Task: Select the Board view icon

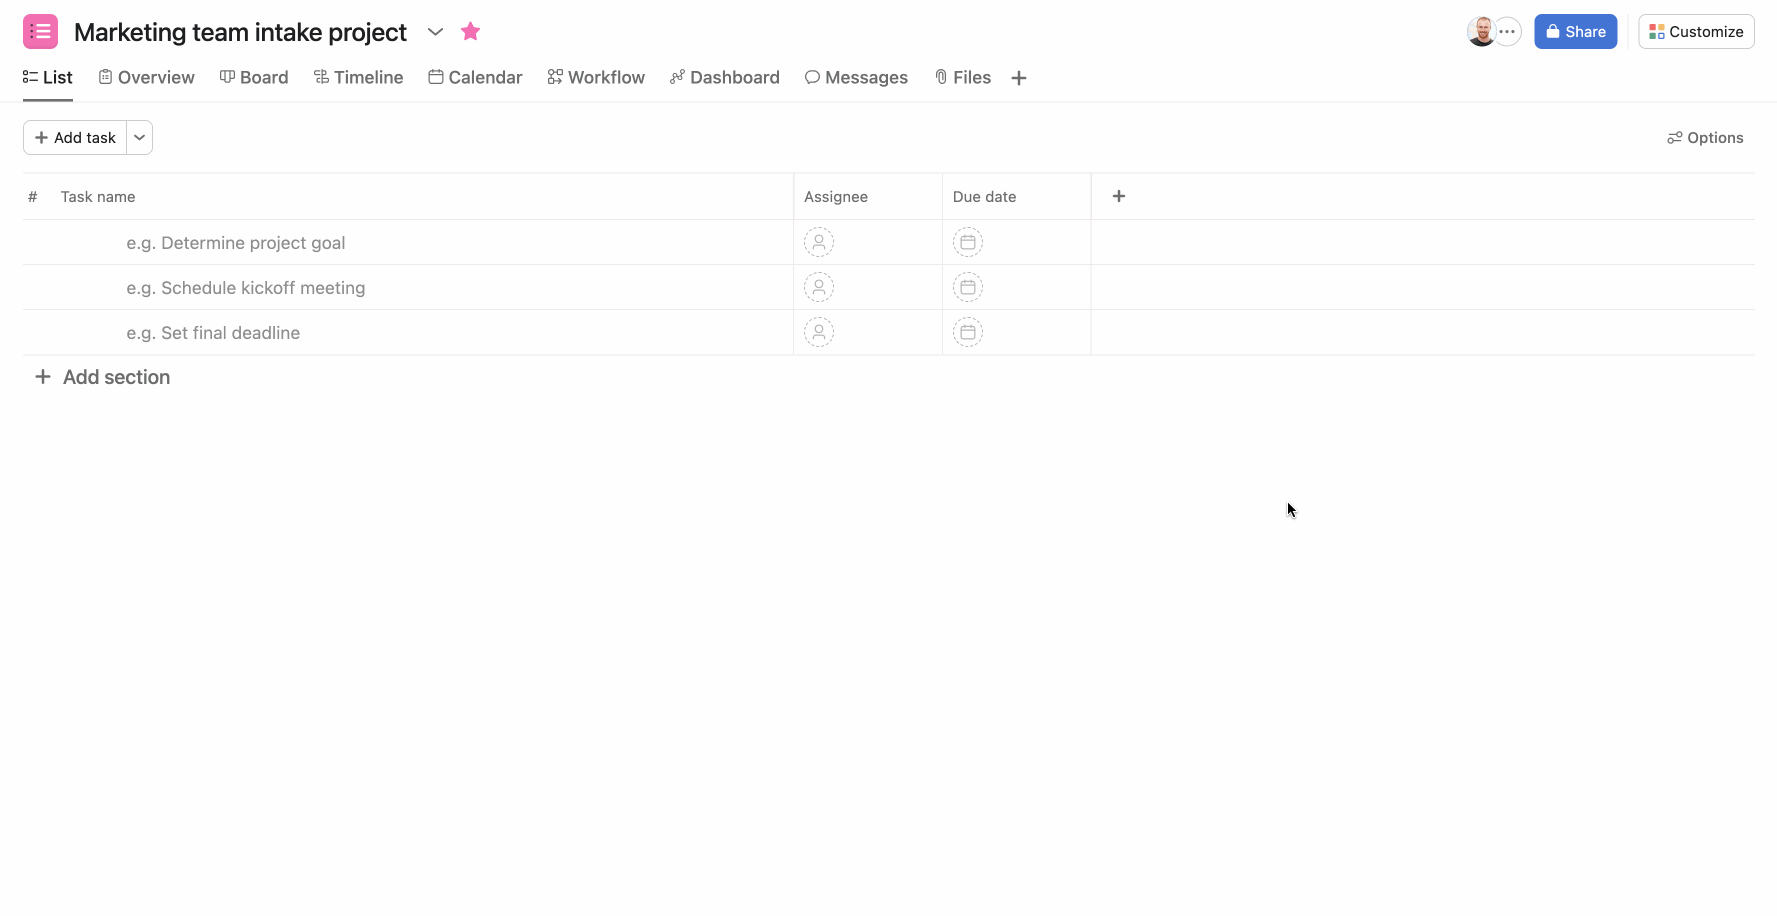Action: [226, 77]
